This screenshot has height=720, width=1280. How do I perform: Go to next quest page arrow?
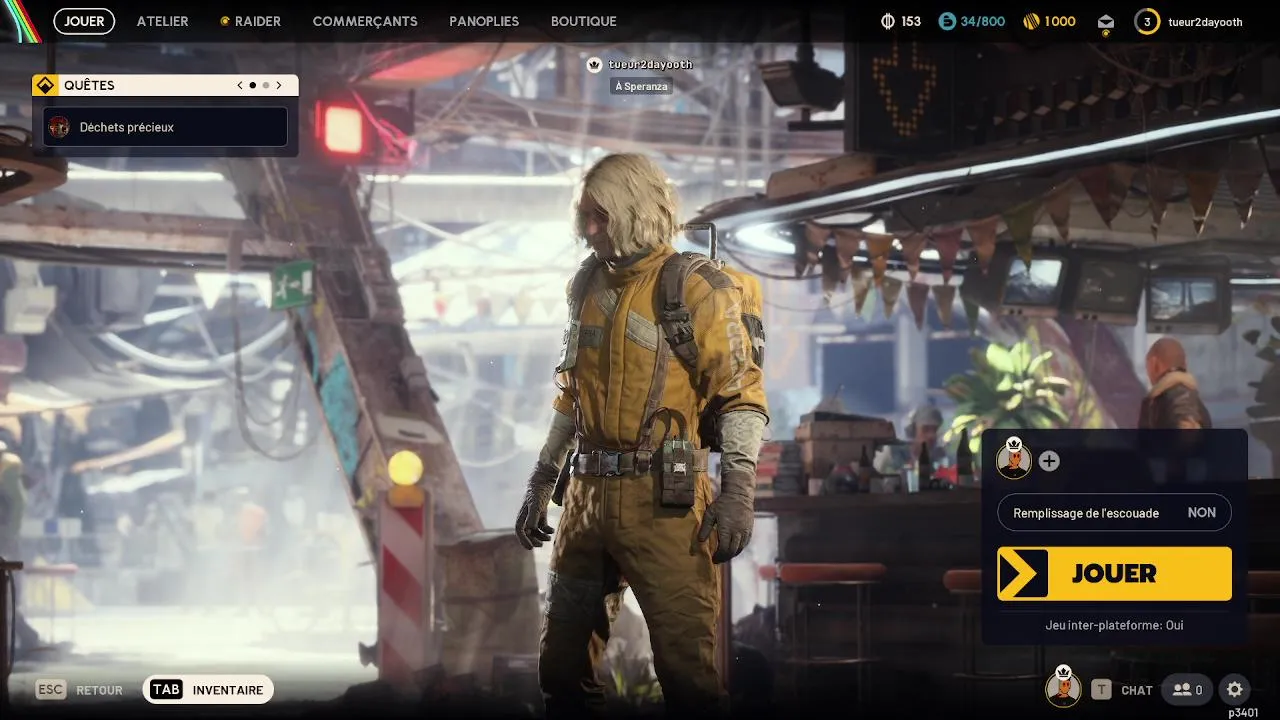click(279, 85)
